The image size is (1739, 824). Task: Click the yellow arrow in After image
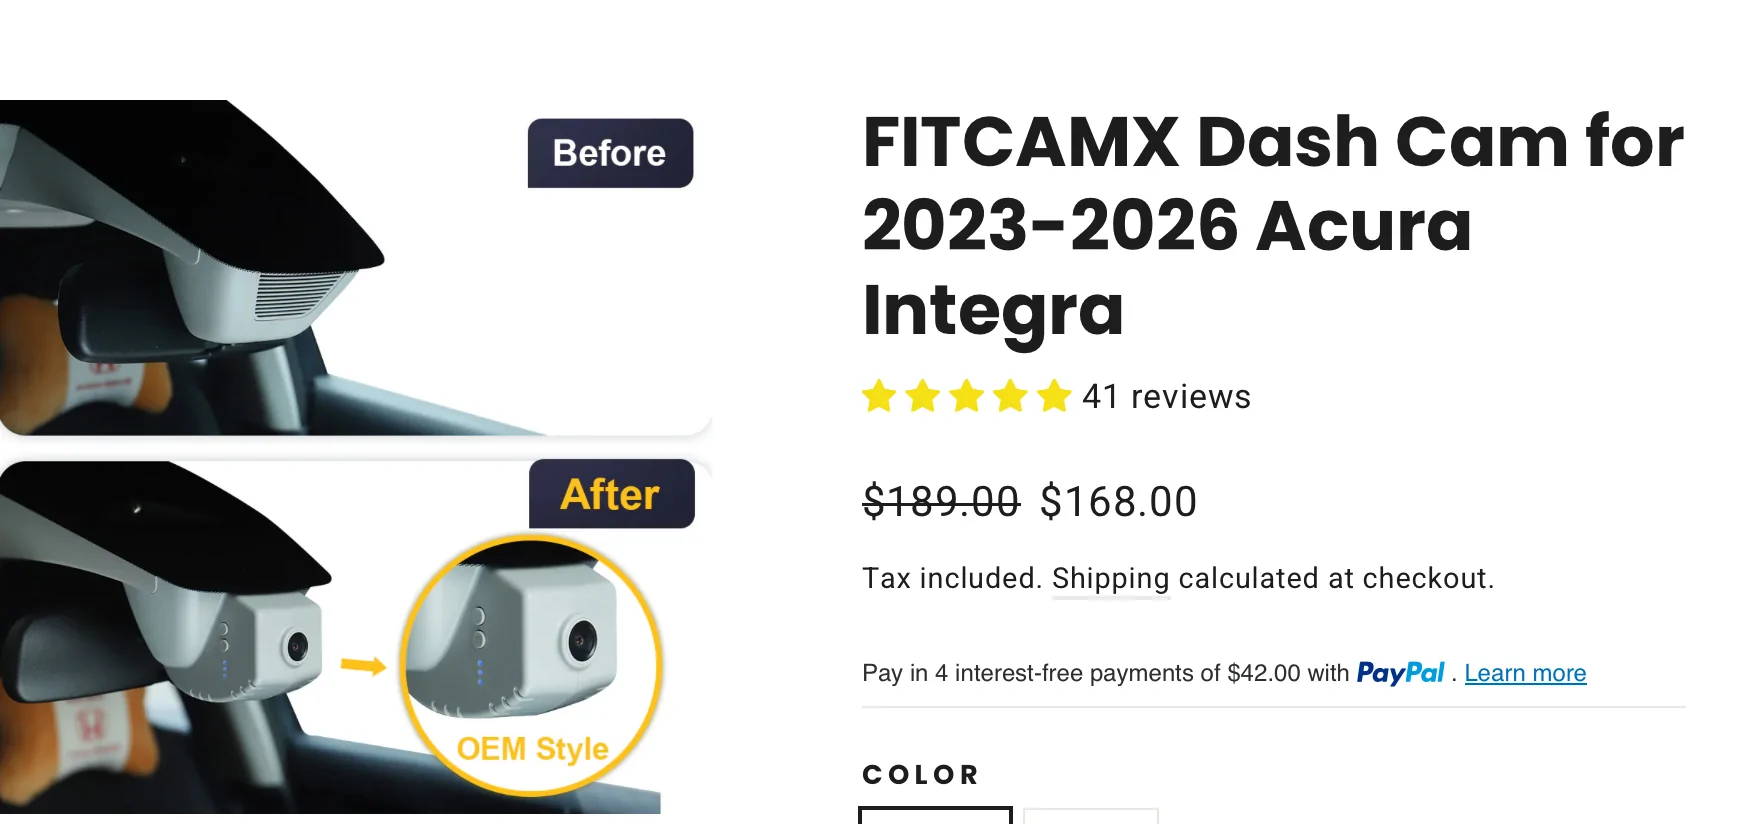pos(363,666)
